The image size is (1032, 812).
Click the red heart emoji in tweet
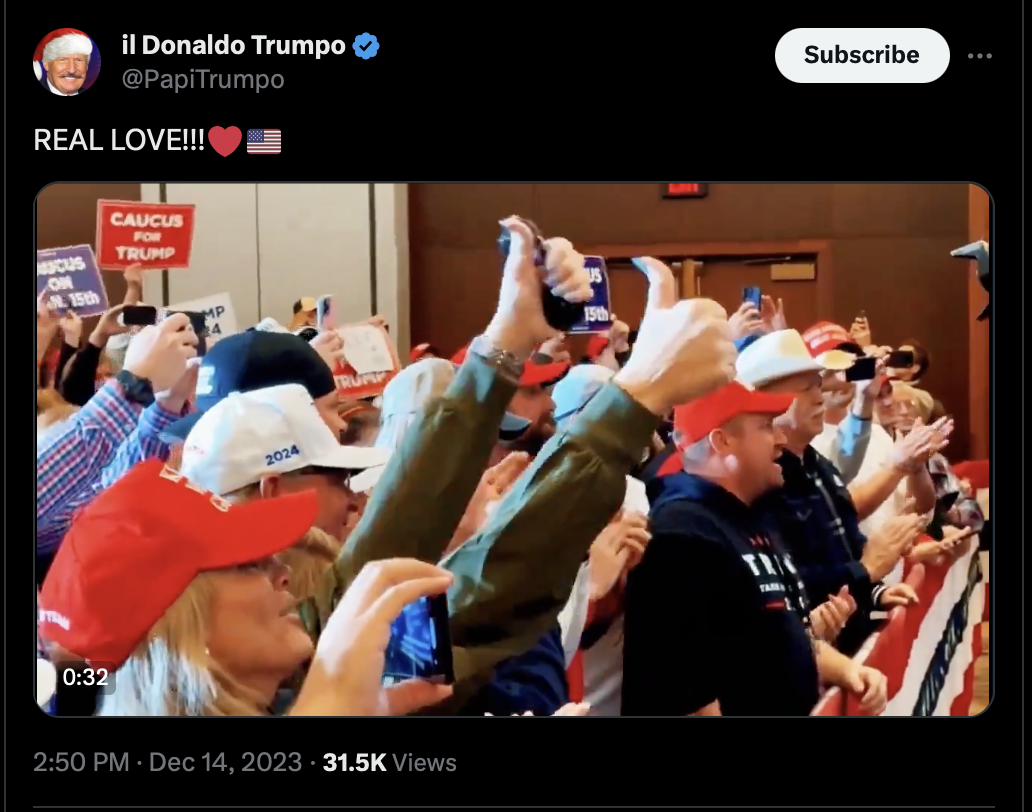(225, 141)
